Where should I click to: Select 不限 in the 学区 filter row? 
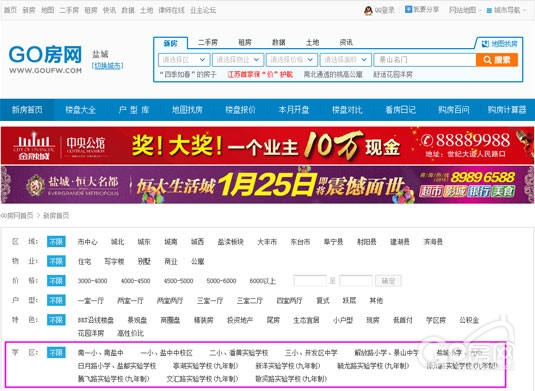[56, 352]
